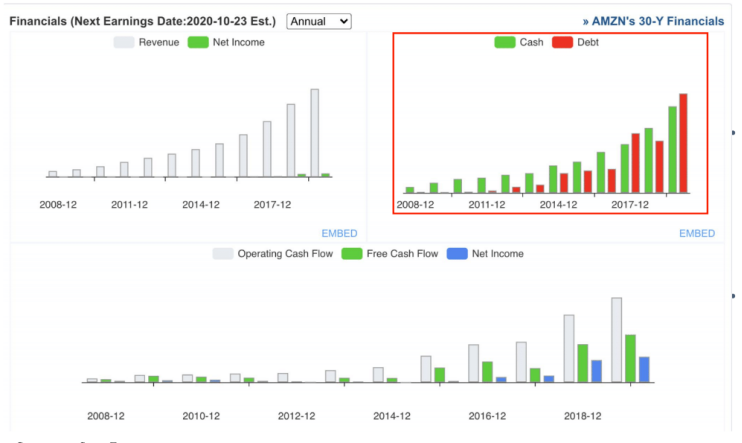Select the tallest red Debt bar
Viewport: 742px width, 443px height.
[x=683, y=143]
